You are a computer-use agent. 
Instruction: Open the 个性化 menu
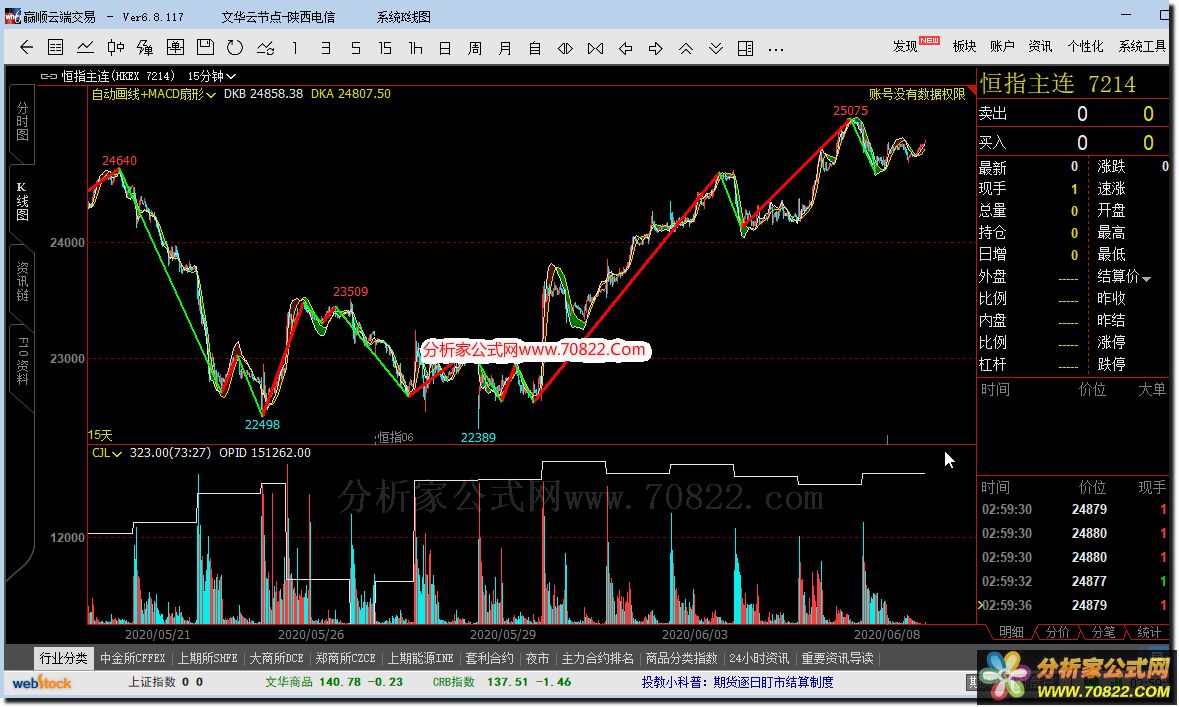(1085, 47)
